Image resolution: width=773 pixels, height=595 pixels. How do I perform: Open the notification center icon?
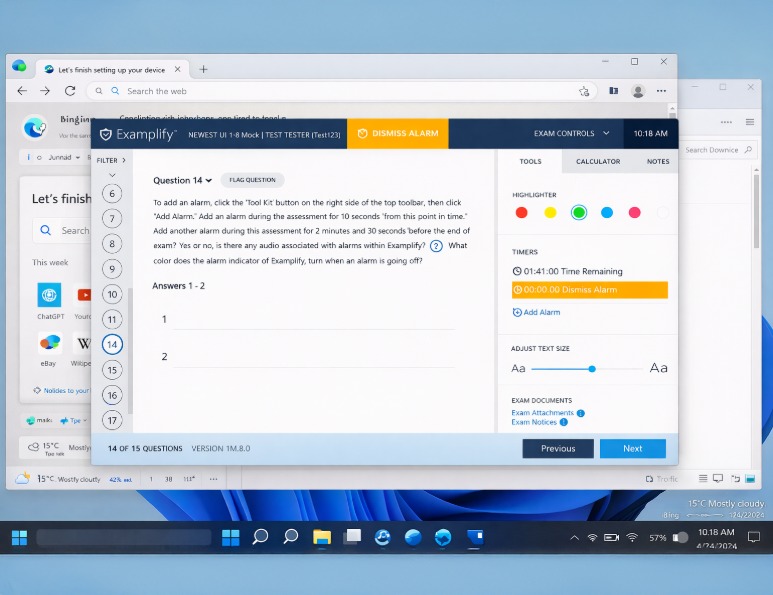click(x=753, y=537)
